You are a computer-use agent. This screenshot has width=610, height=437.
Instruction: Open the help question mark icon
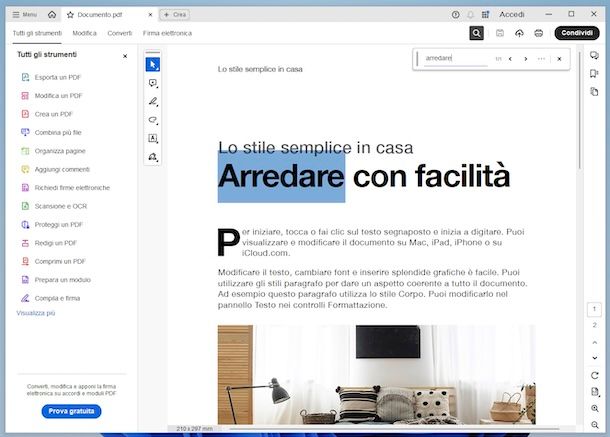pos(456,15)
